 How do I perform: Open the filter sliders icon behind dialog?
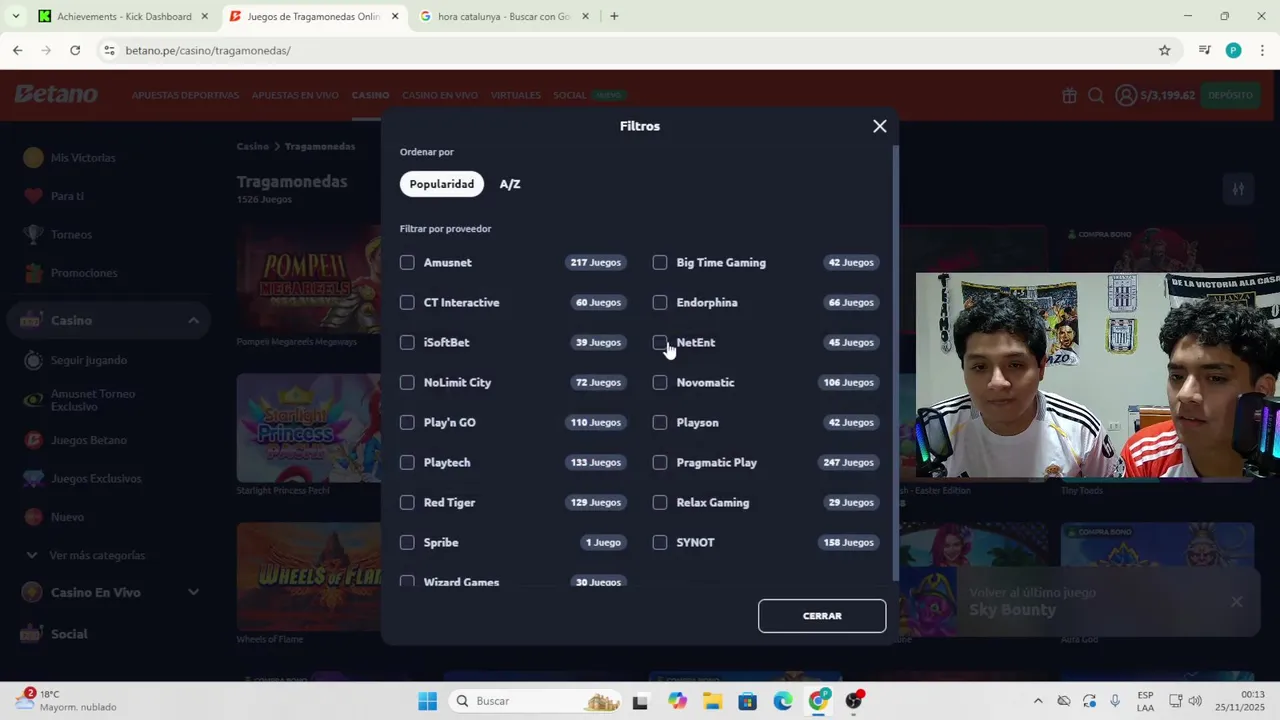click(1238, 188)
